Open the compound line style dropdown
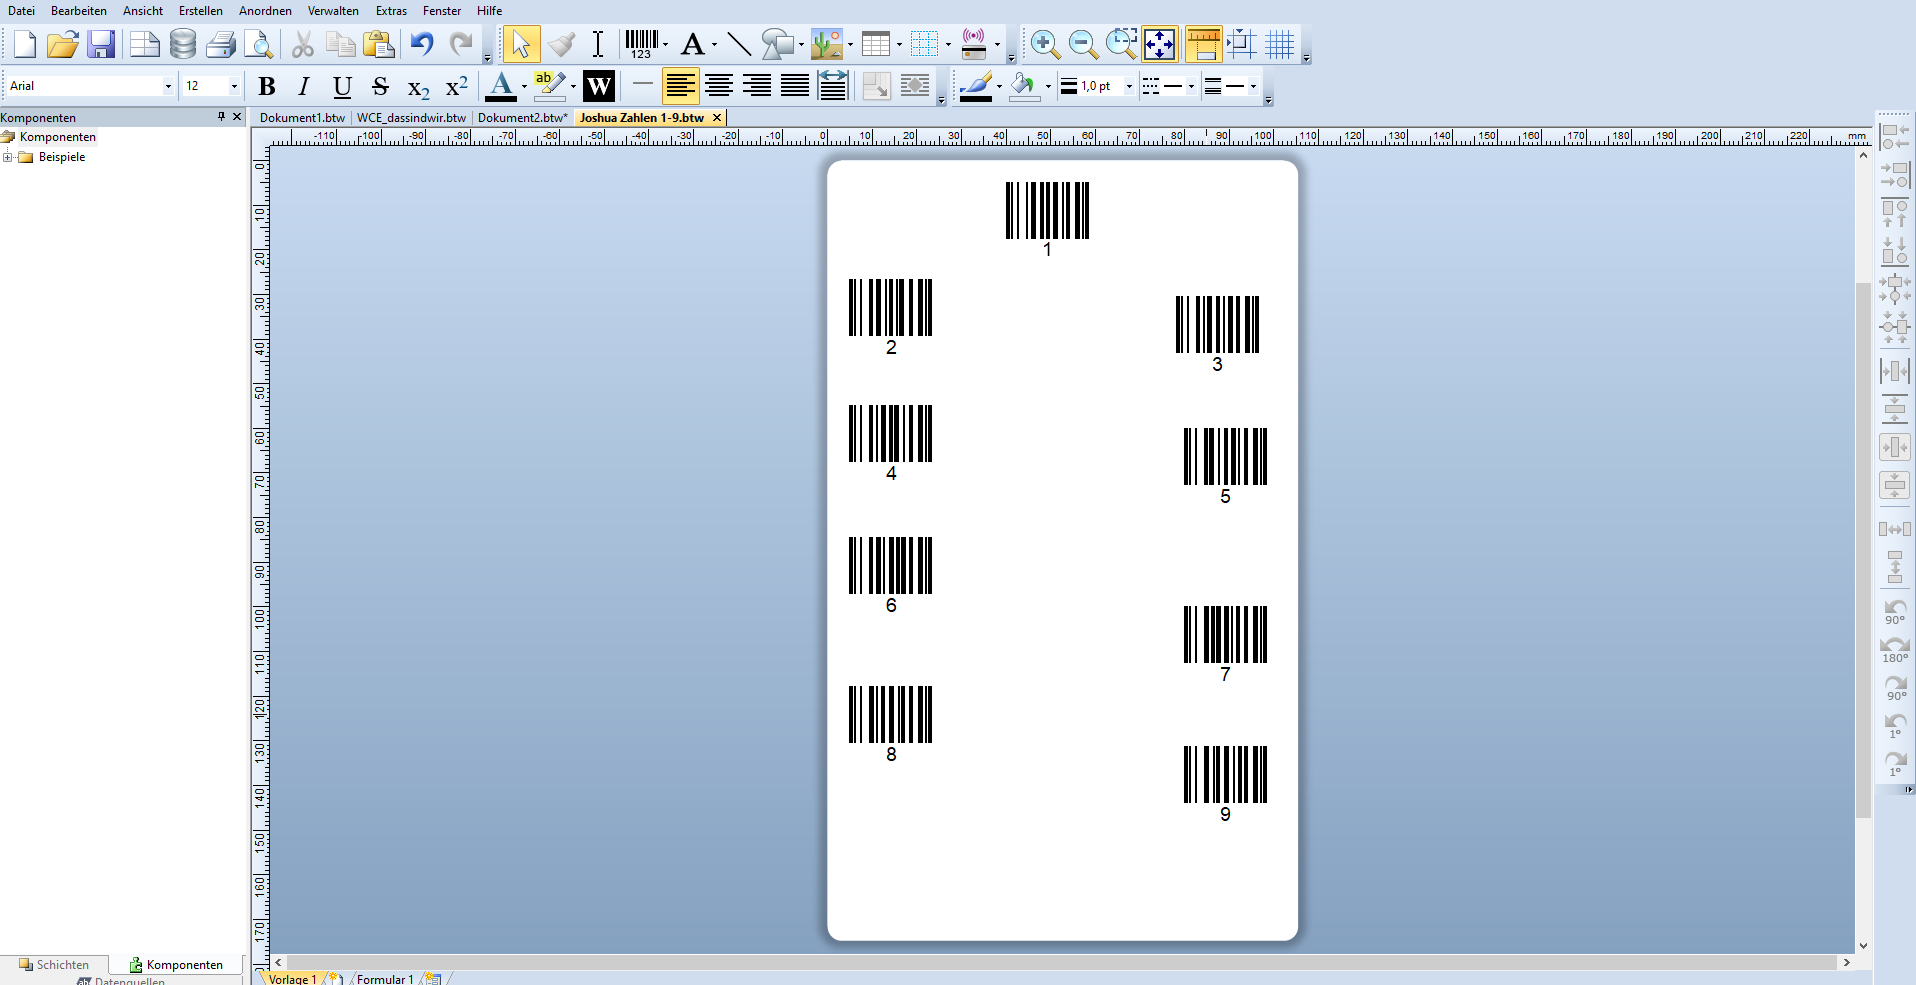 click(x=1253, y=87)
